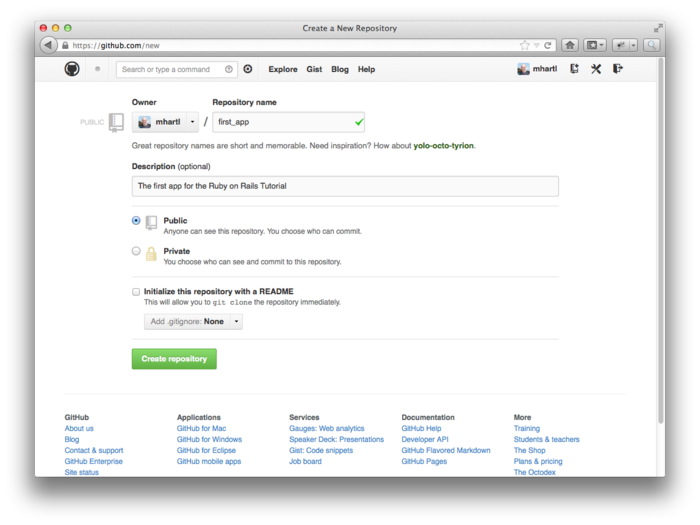Reload the page with refresh icon

coord(547,45)
